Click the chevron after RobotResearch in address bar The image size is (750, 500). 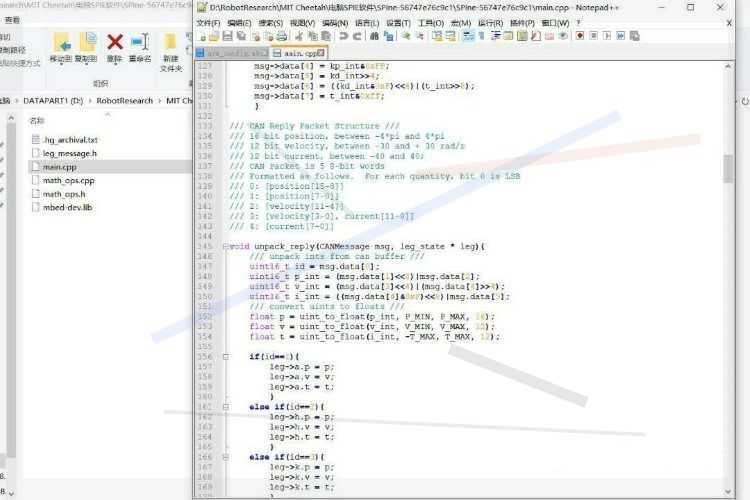160,101
